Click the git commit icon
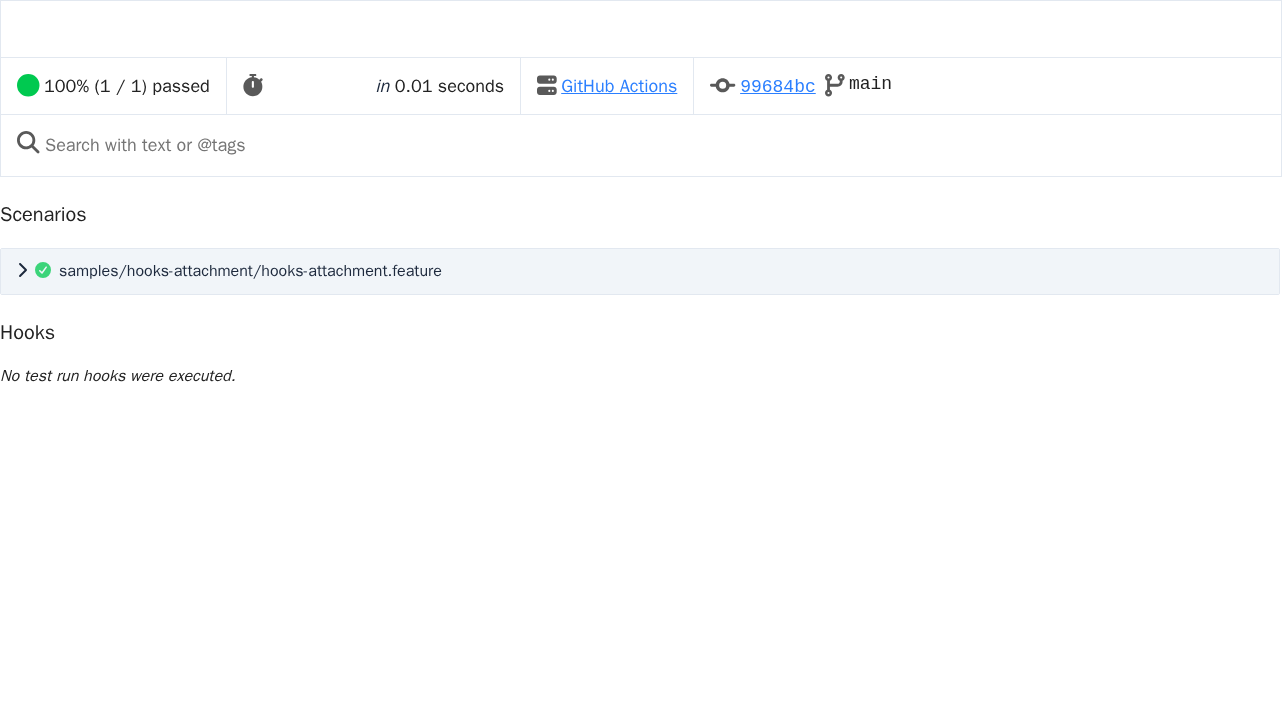Image resolution: width=1282 pixels, height=720 pixels. [x=723, y=86]
